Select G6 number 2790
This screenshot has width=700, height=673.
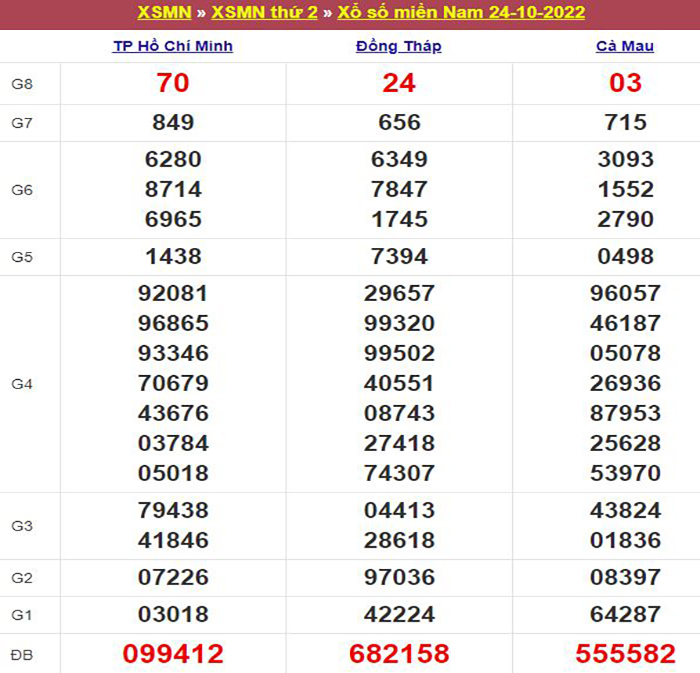click(x=625, y=219)
